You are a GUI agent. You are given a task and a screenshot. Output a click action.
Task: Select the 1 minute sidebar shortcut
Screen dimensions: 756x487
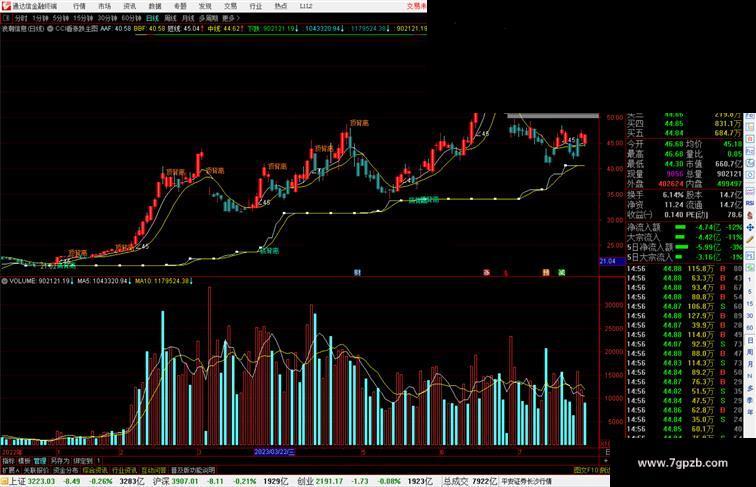[x=750, y=280]
